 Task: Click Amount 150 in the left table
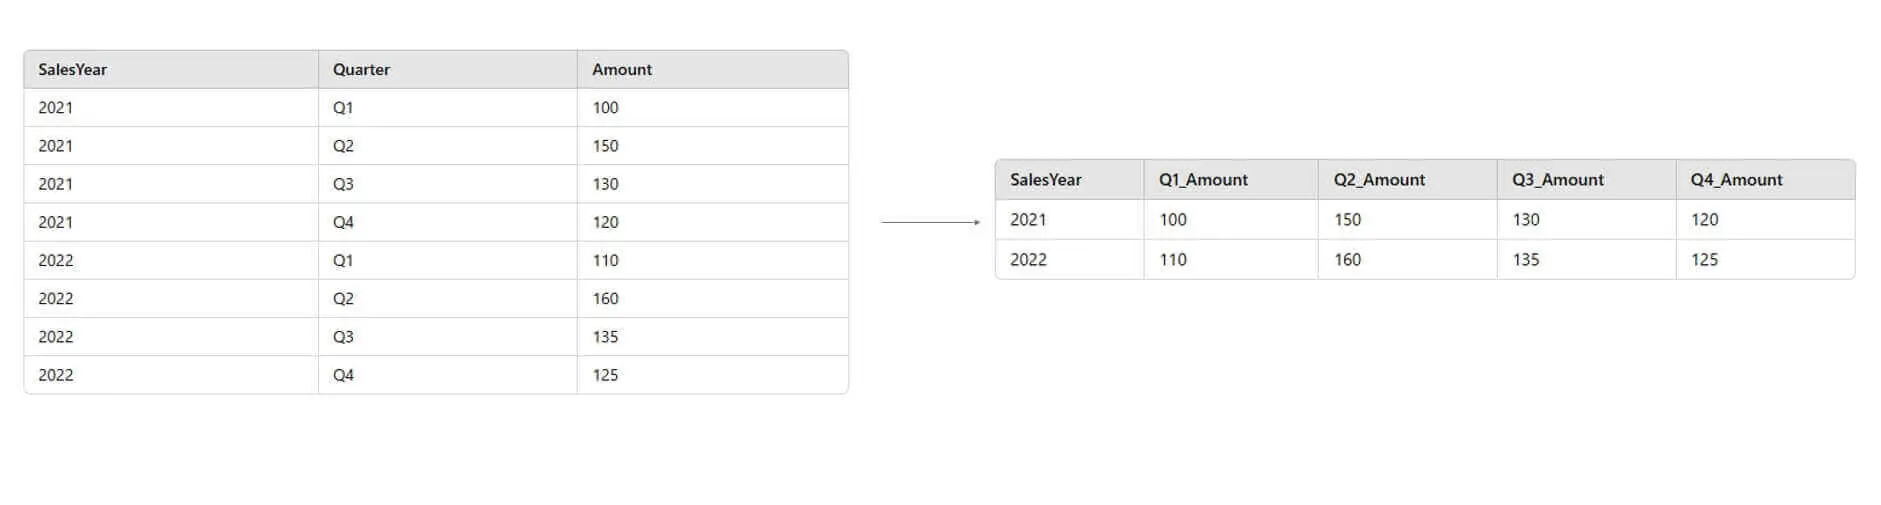pyautogui.click(x=605, y=146)
